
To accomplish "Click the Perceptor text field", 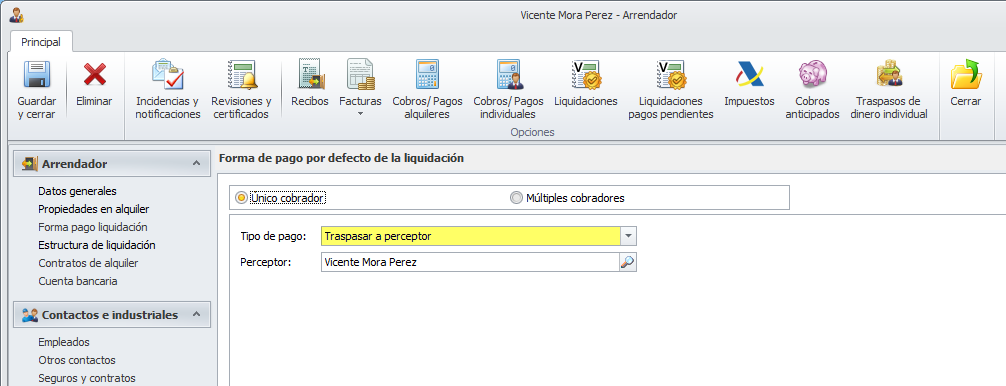I will pyautogui.click(x=470, y=262).
